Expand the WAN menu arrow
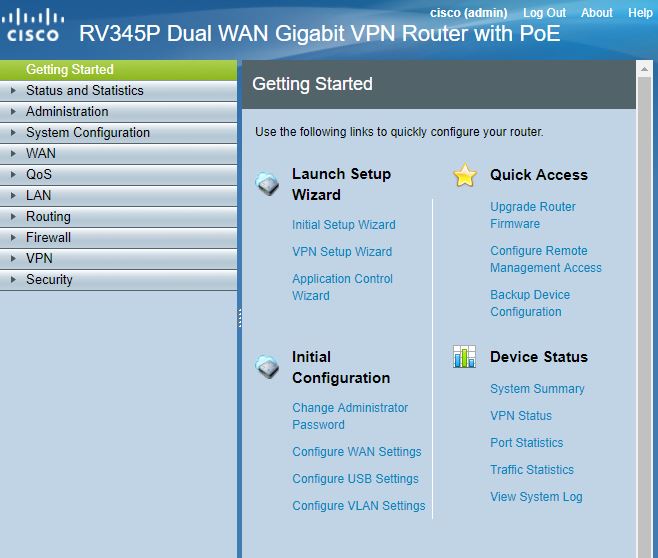This screenshot has height=558, width=658. (13, 153)
